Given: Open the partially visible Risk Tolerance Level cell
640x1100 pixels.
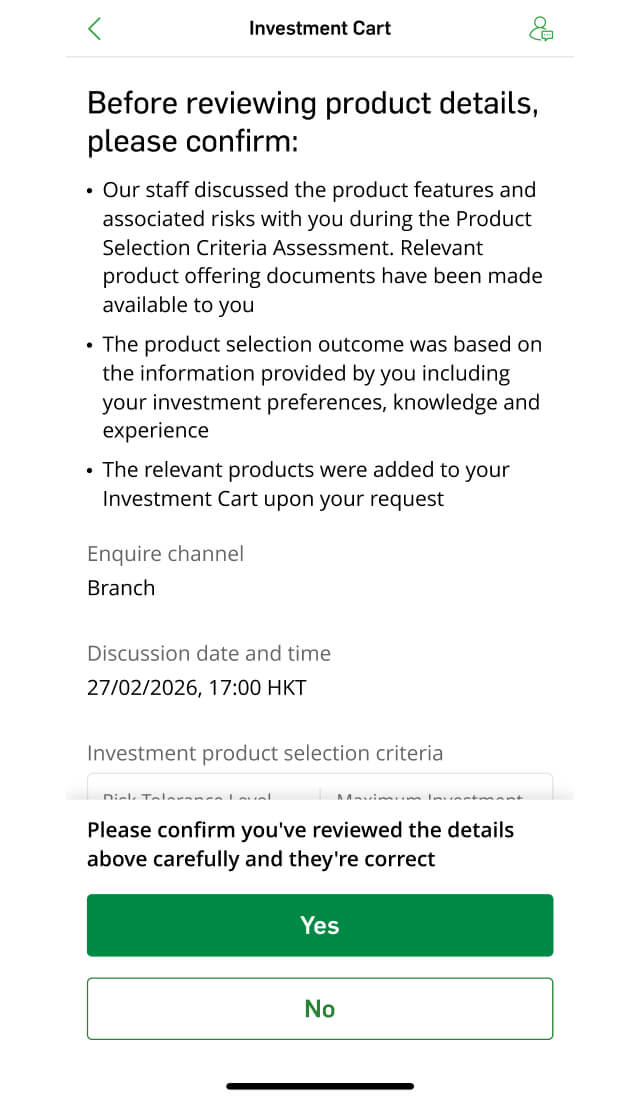Looking at the screenshot, I should tap(204, 787).
